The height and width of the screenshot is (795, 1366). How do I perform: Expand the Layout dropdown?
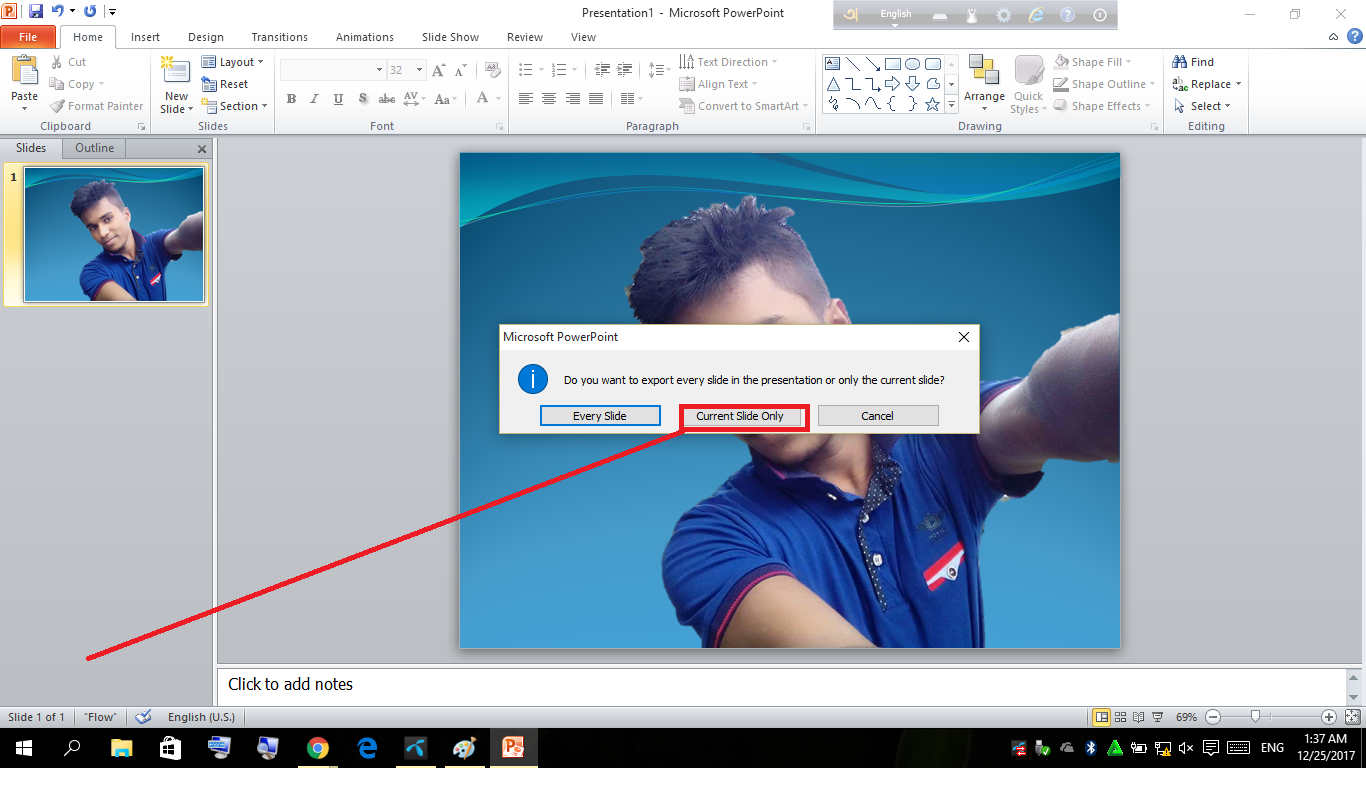(x=236, y=62)
